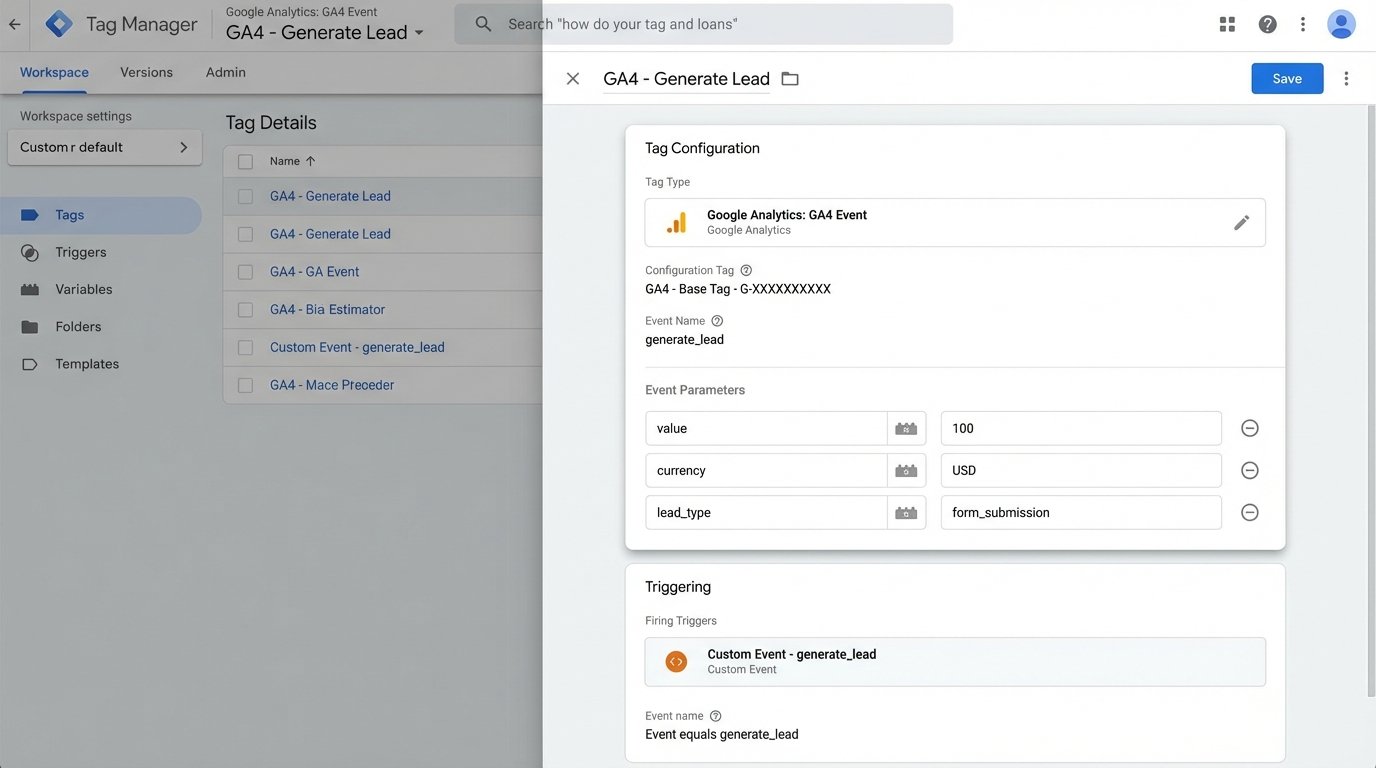Open the variable picker for lead_type parameter

click(x=906, y=511)
